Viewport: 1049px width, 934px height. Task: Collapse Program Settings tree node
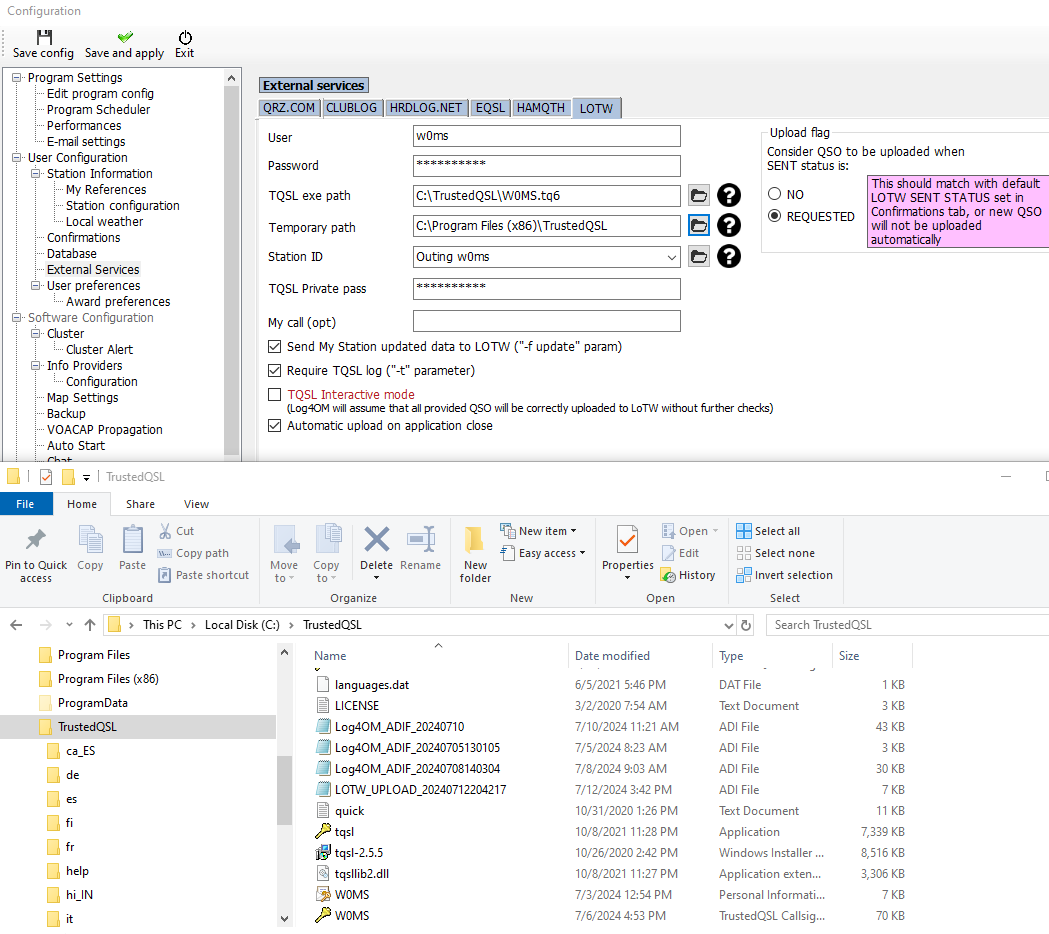pos(17,78)
